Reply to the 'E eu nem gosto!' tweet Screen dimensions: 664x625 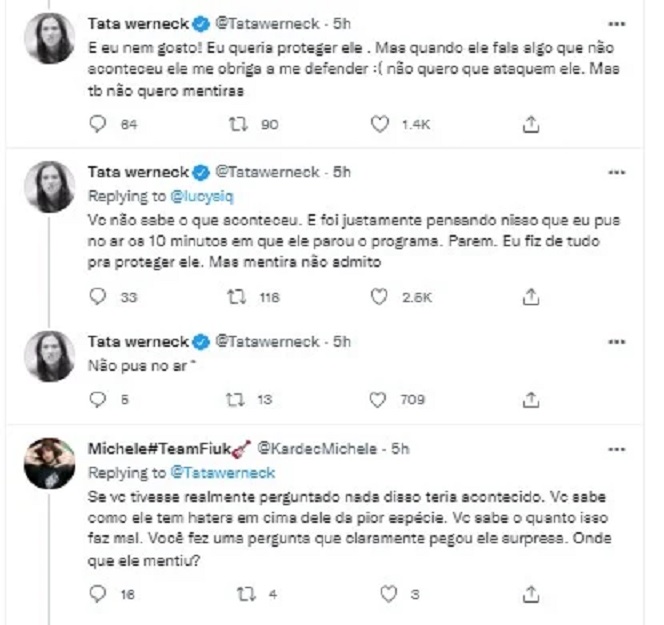[97, 124]
